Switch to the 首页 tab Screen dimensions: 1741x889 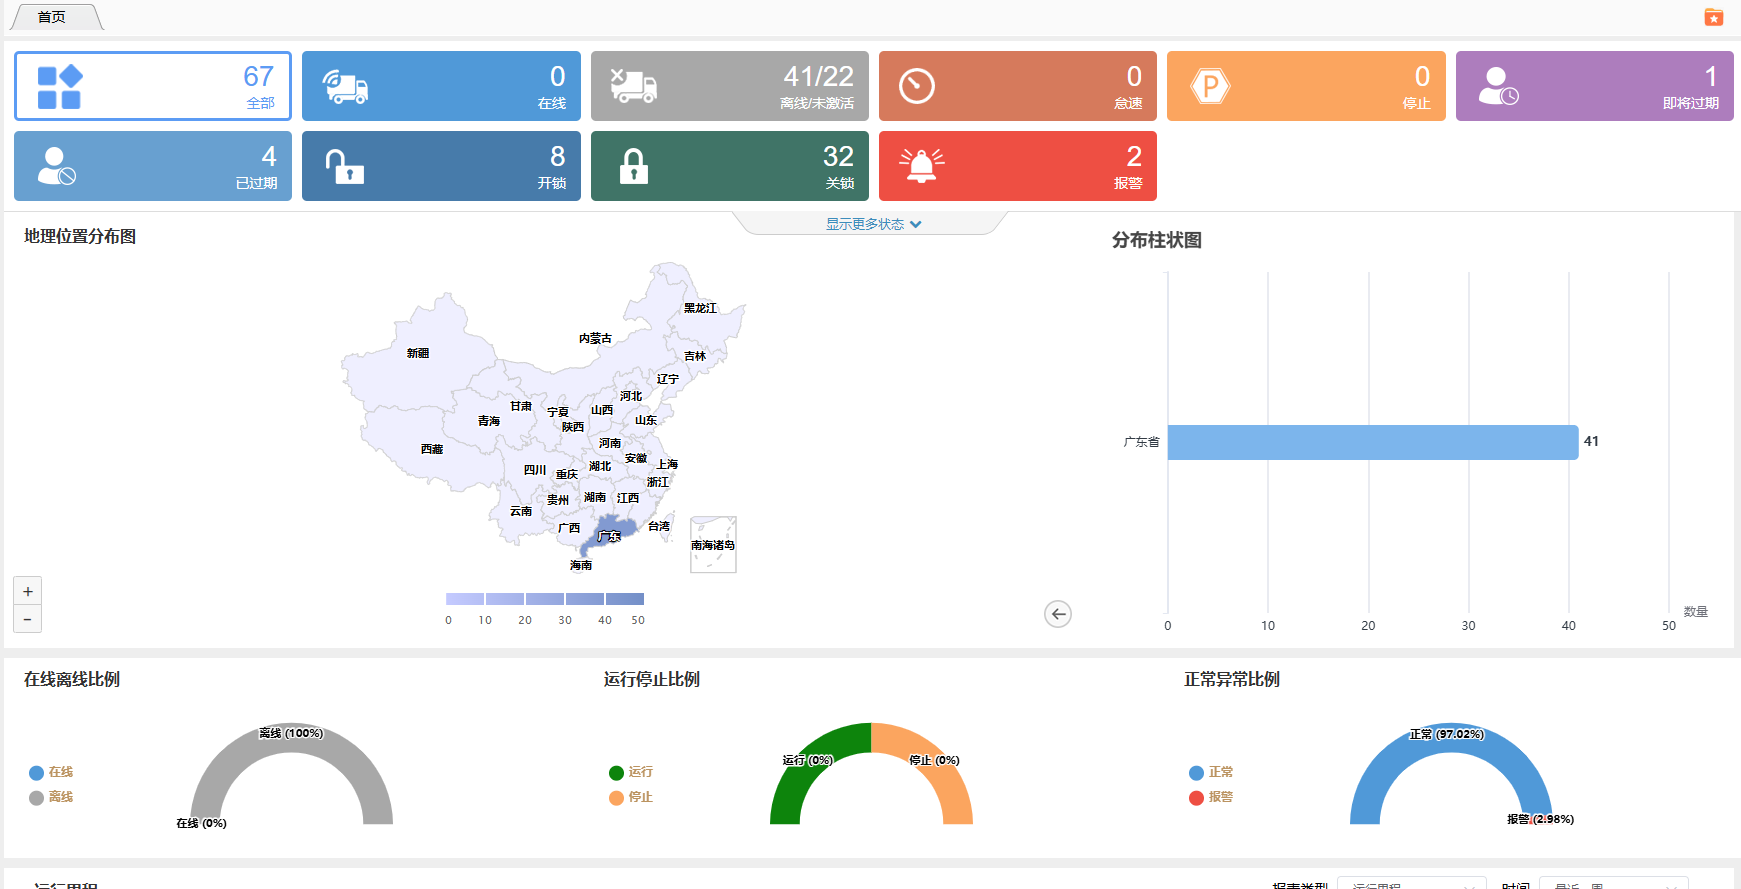tap(52, 17)
